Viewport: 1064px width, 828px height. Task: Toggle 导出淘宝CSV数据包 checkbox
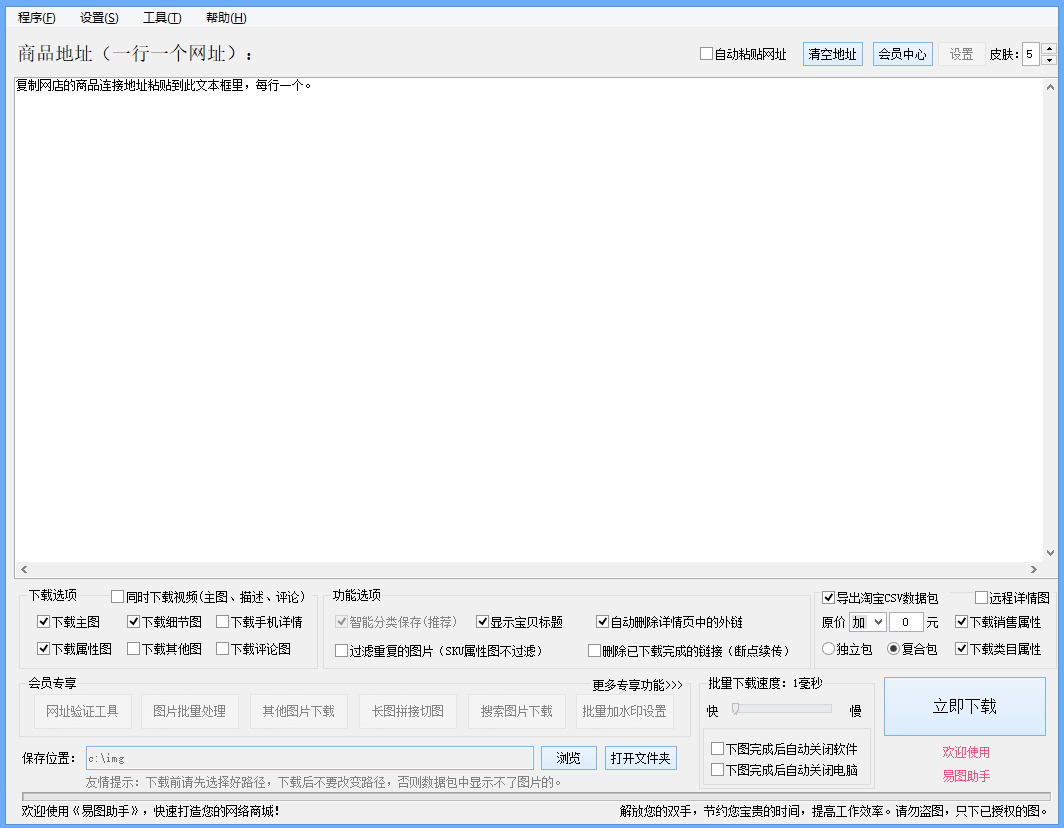click(828, 597)
